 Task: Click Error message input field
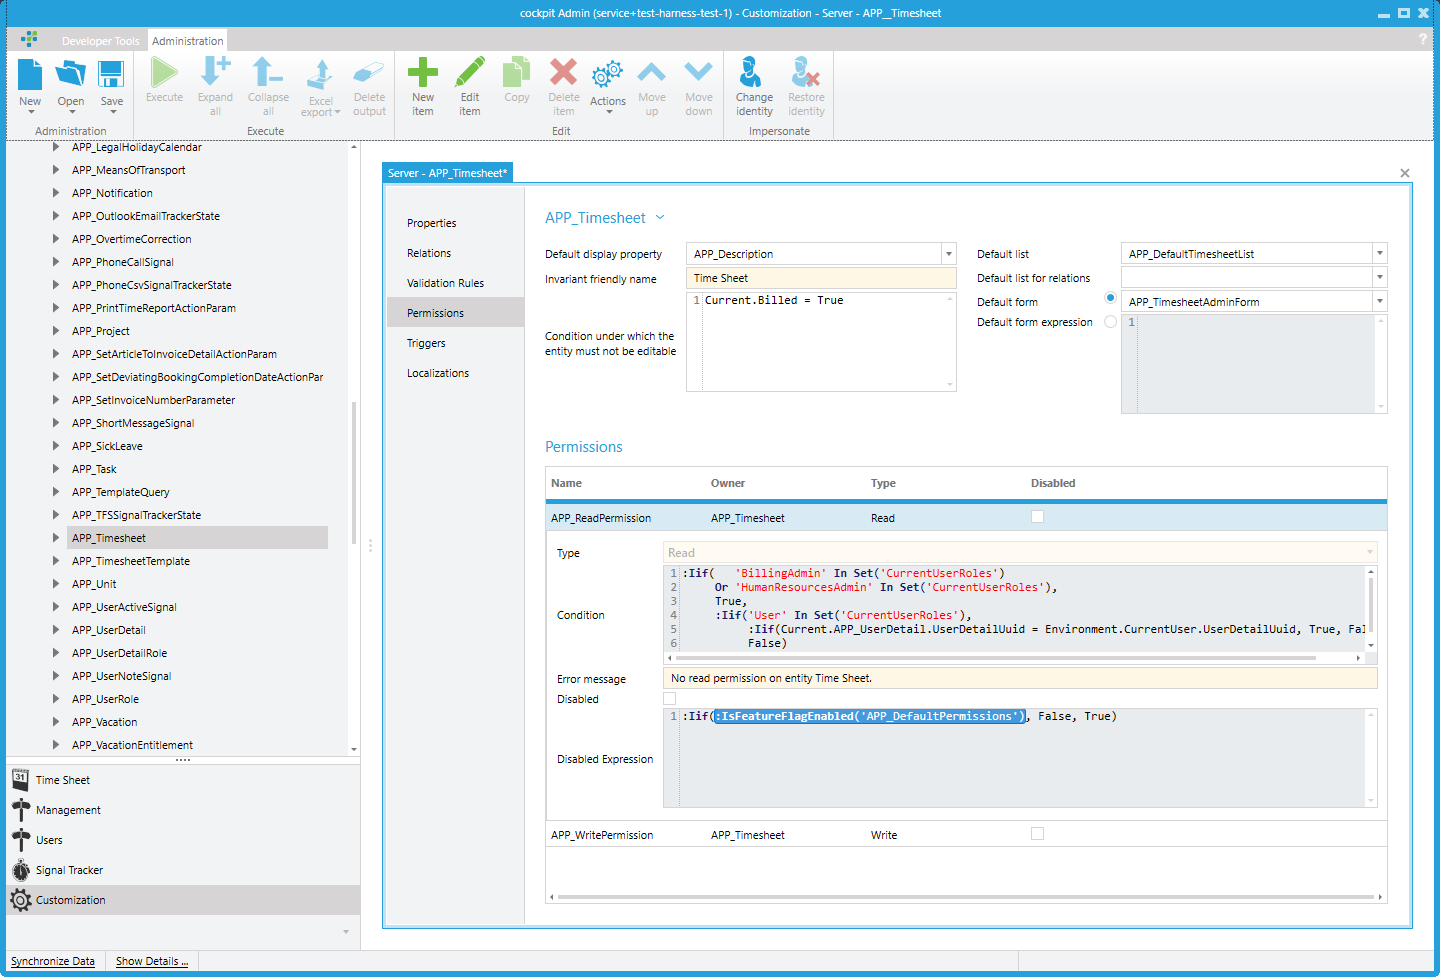pyautogui.click(x=1020, y=678)
